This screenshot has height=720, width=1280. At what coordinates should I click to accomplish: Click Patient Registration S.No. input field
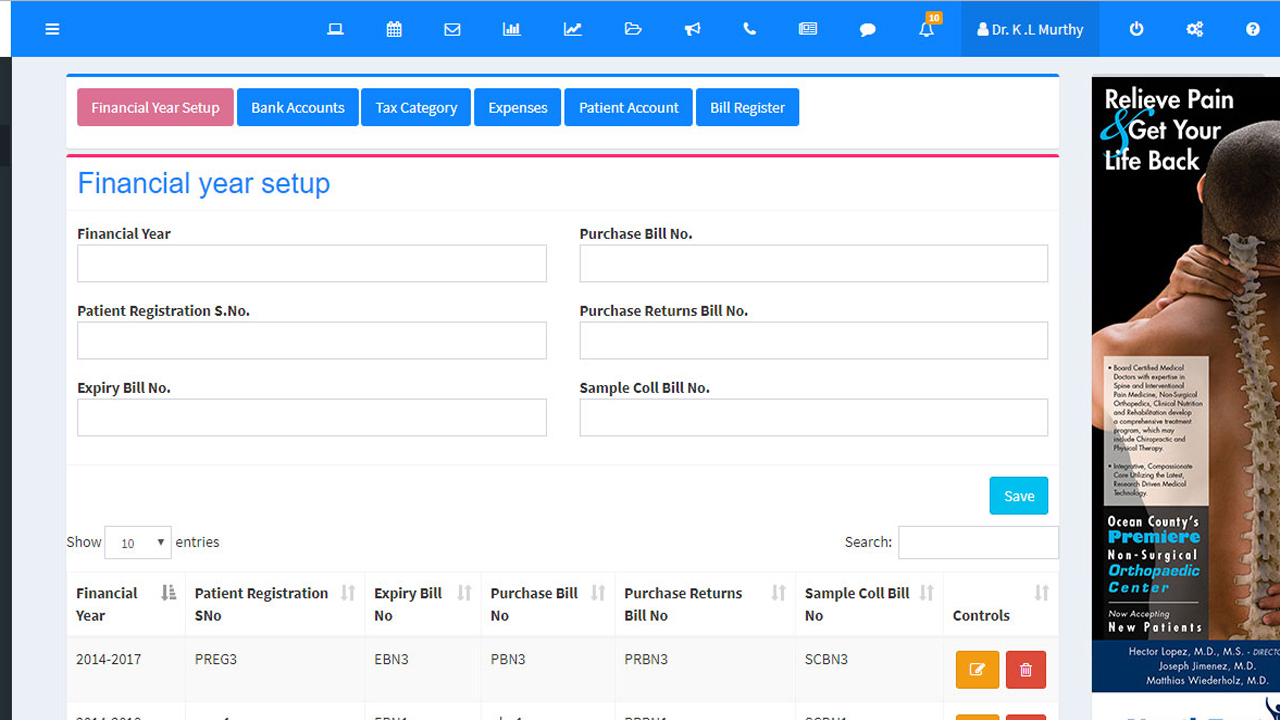[x=312, y=340]
